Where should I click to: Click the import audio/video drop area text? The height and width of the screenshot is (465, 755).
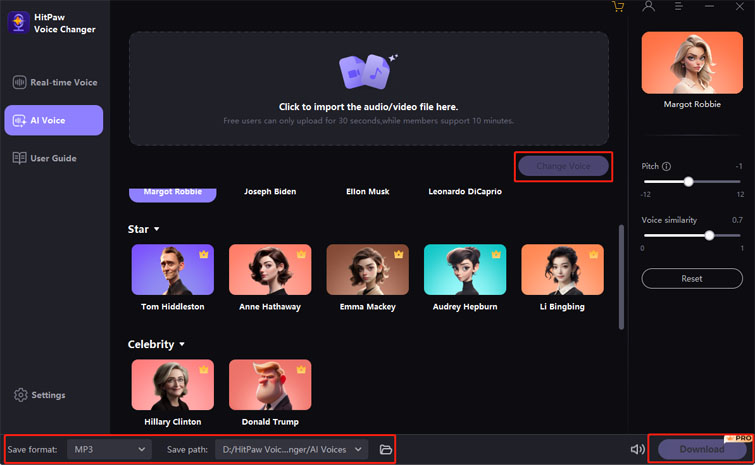[368, 107]
